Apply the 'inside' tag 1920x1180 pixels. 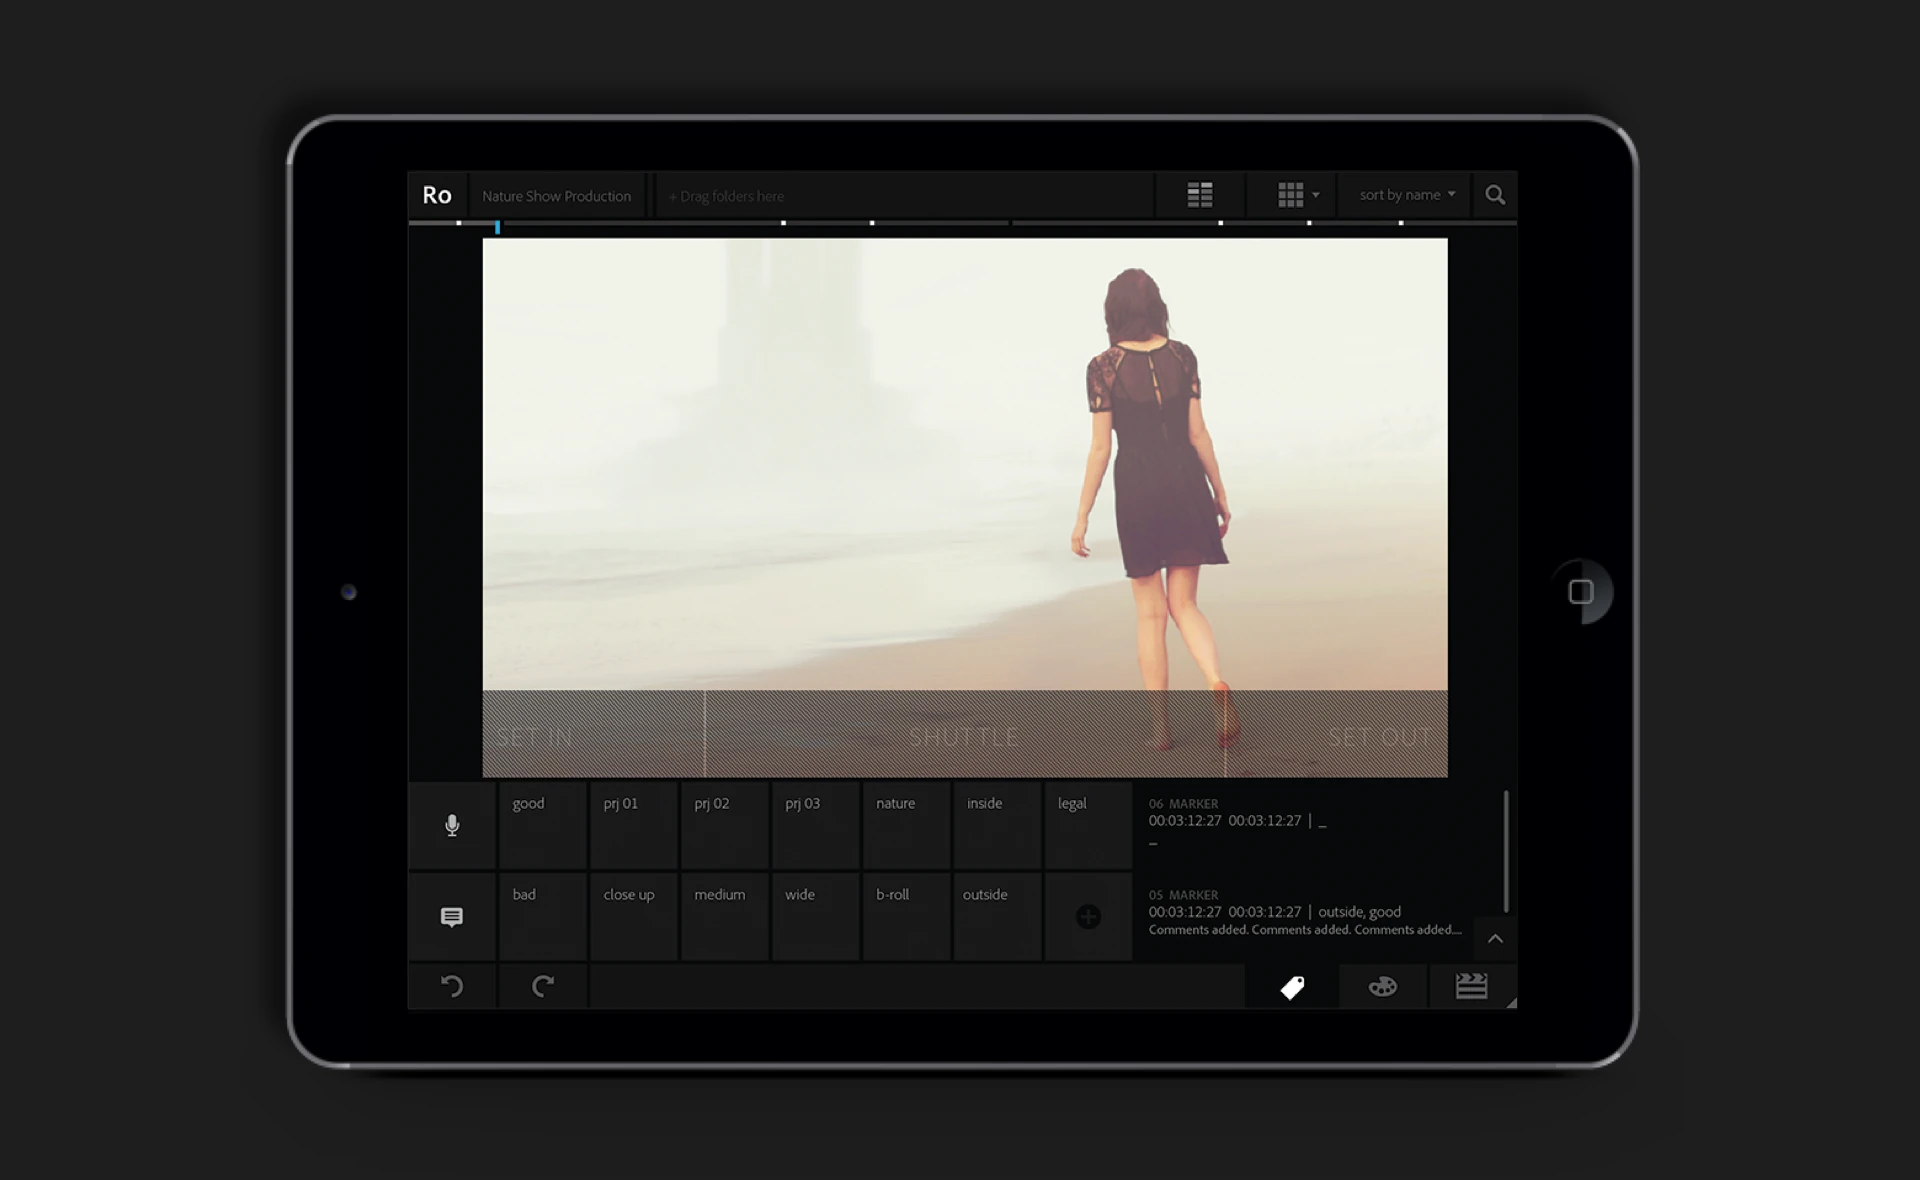(998, 826)
